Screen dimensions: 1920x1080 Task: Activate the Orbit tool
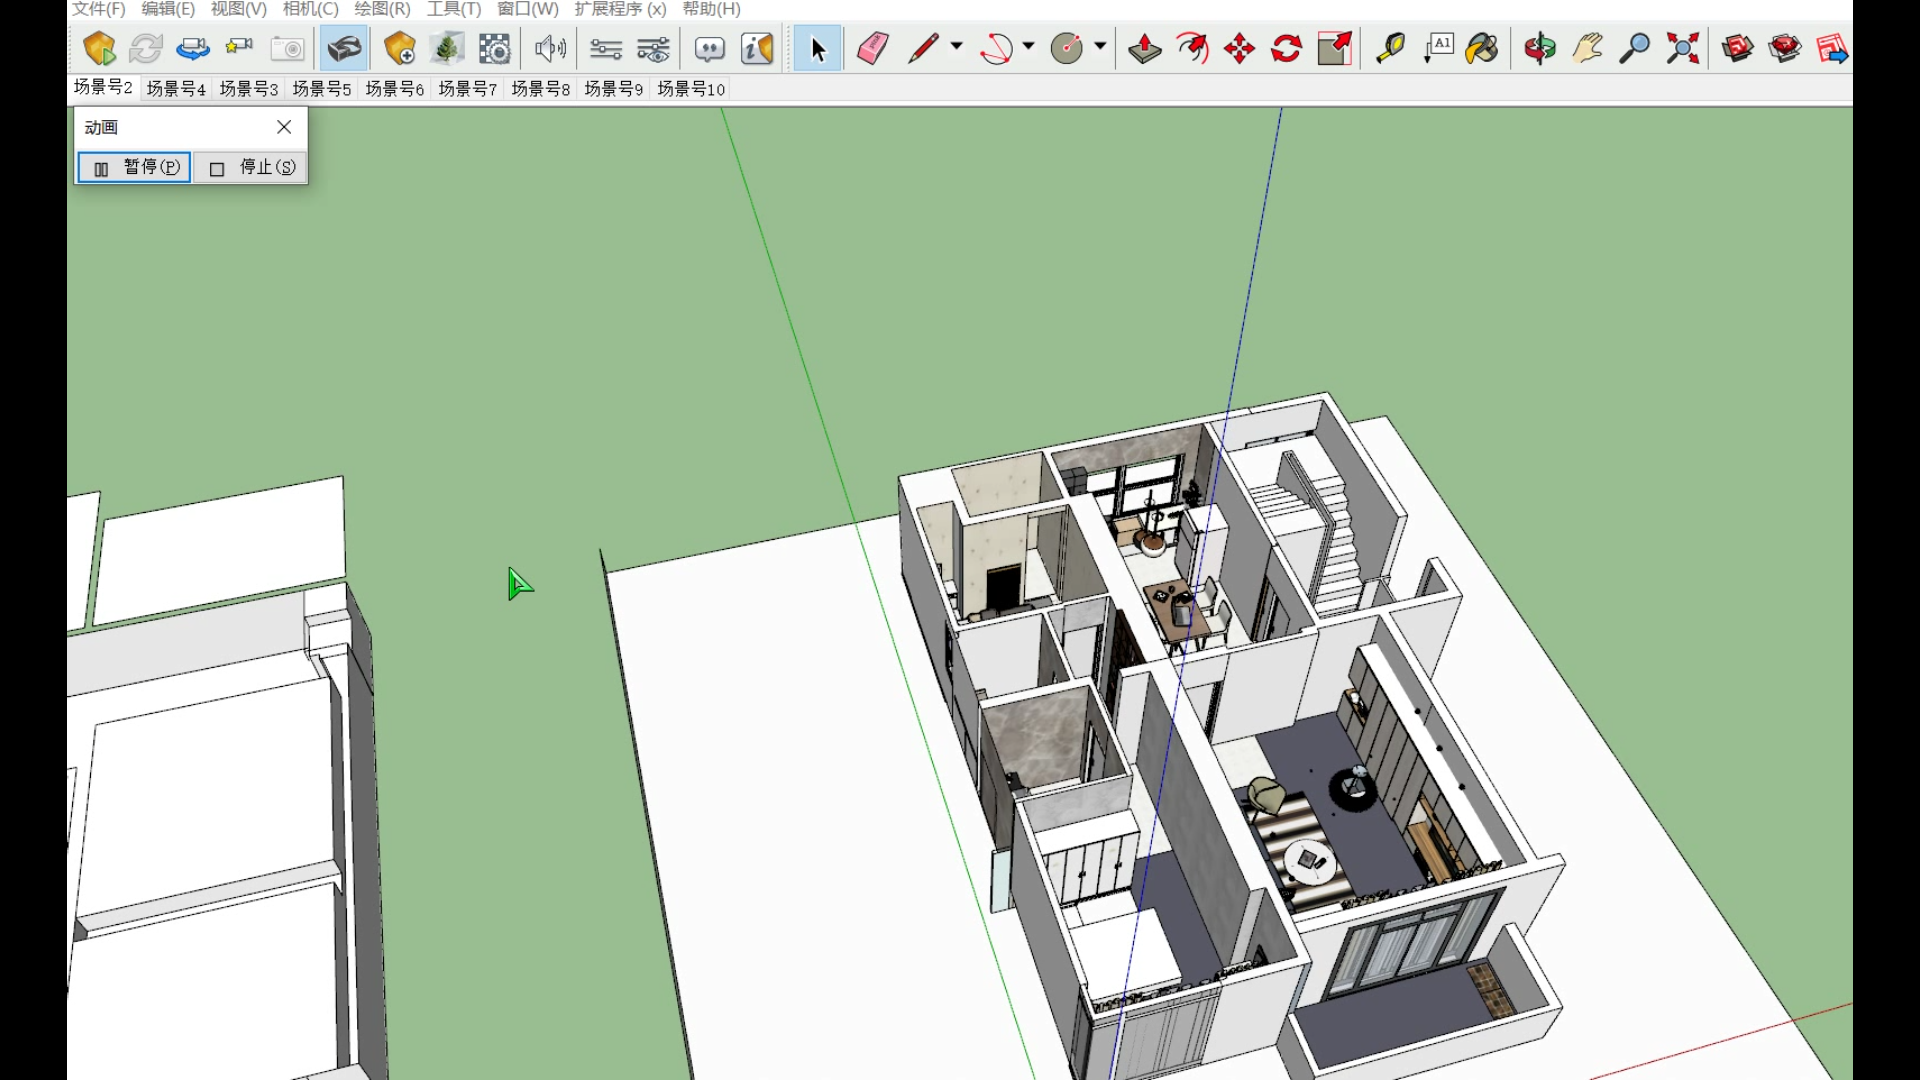1539,48
